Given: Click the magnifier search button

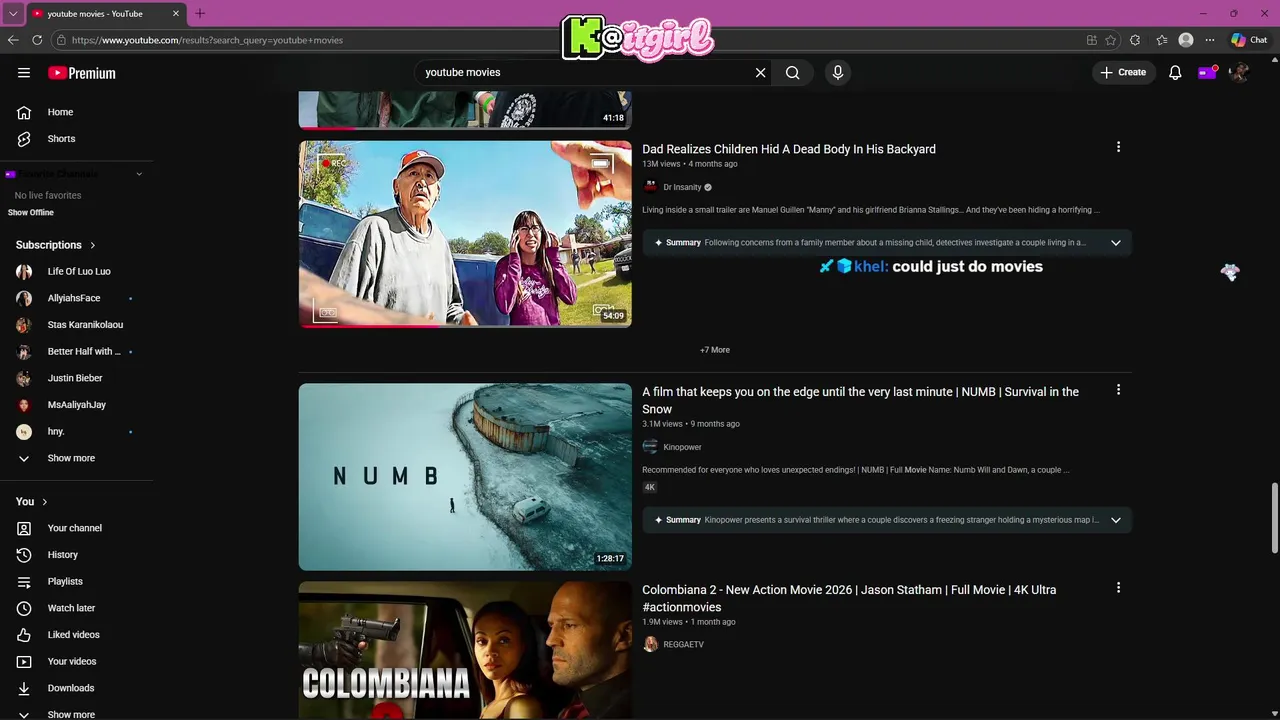Looking at the screenshot, I should click(x=792, y=72).
